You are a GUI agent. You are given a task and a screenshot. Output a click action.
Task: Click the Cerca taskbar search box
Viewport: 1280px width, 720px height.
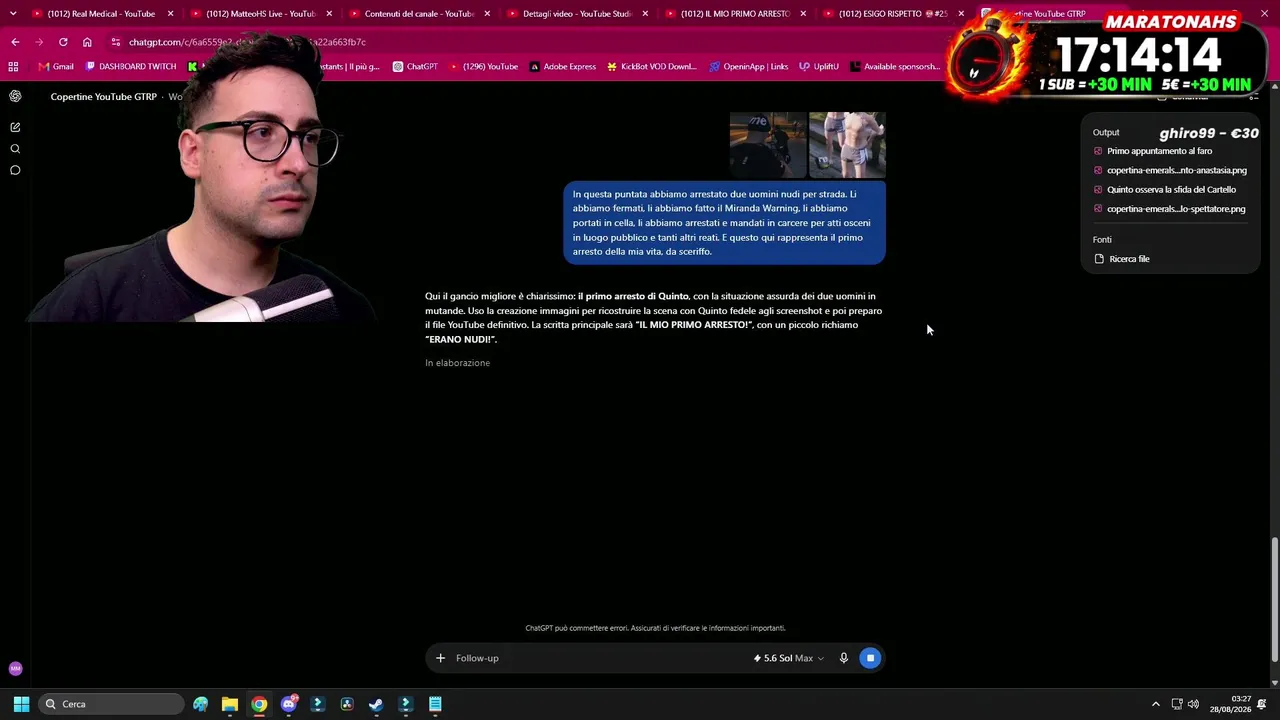[x=112, y=704]
